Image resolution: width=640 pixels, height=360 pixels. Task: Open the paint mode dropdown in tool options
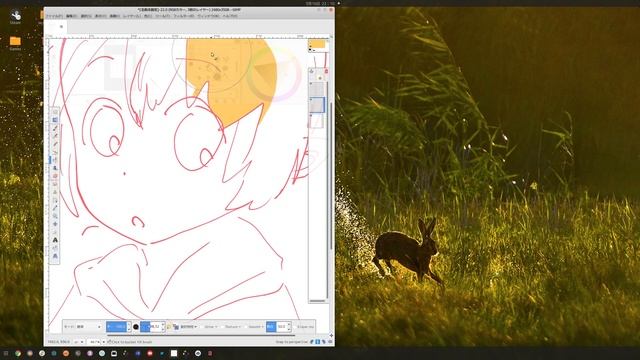[89, 327]
